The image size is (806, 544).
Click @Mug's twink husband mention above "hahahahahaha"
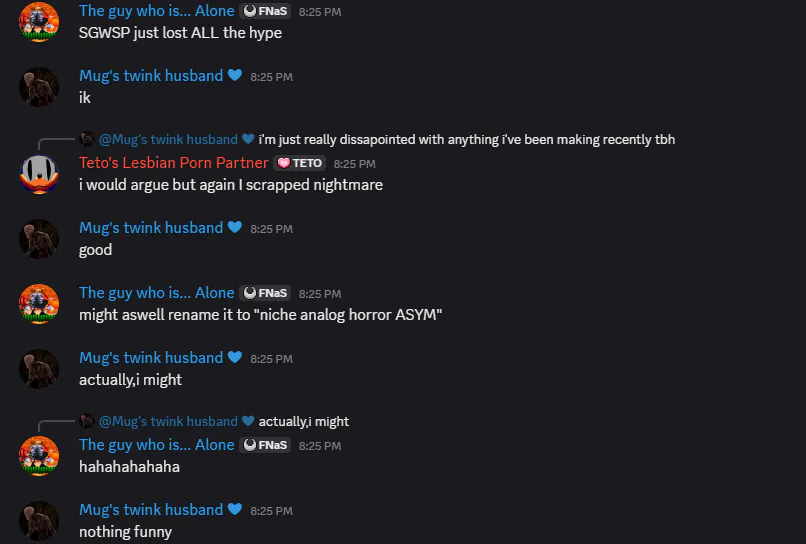(168, 422)
